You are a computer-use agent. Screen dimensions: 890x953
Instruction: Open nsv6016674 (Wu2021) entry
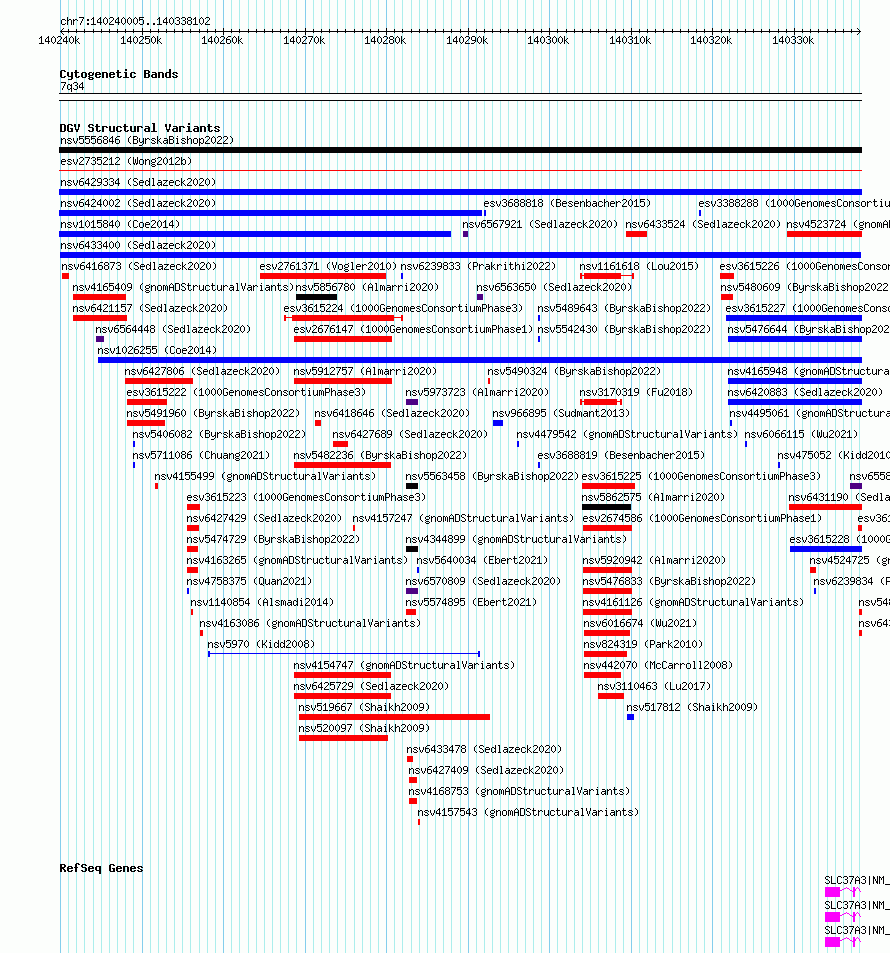pyautogui.click(x=640, y=623)
